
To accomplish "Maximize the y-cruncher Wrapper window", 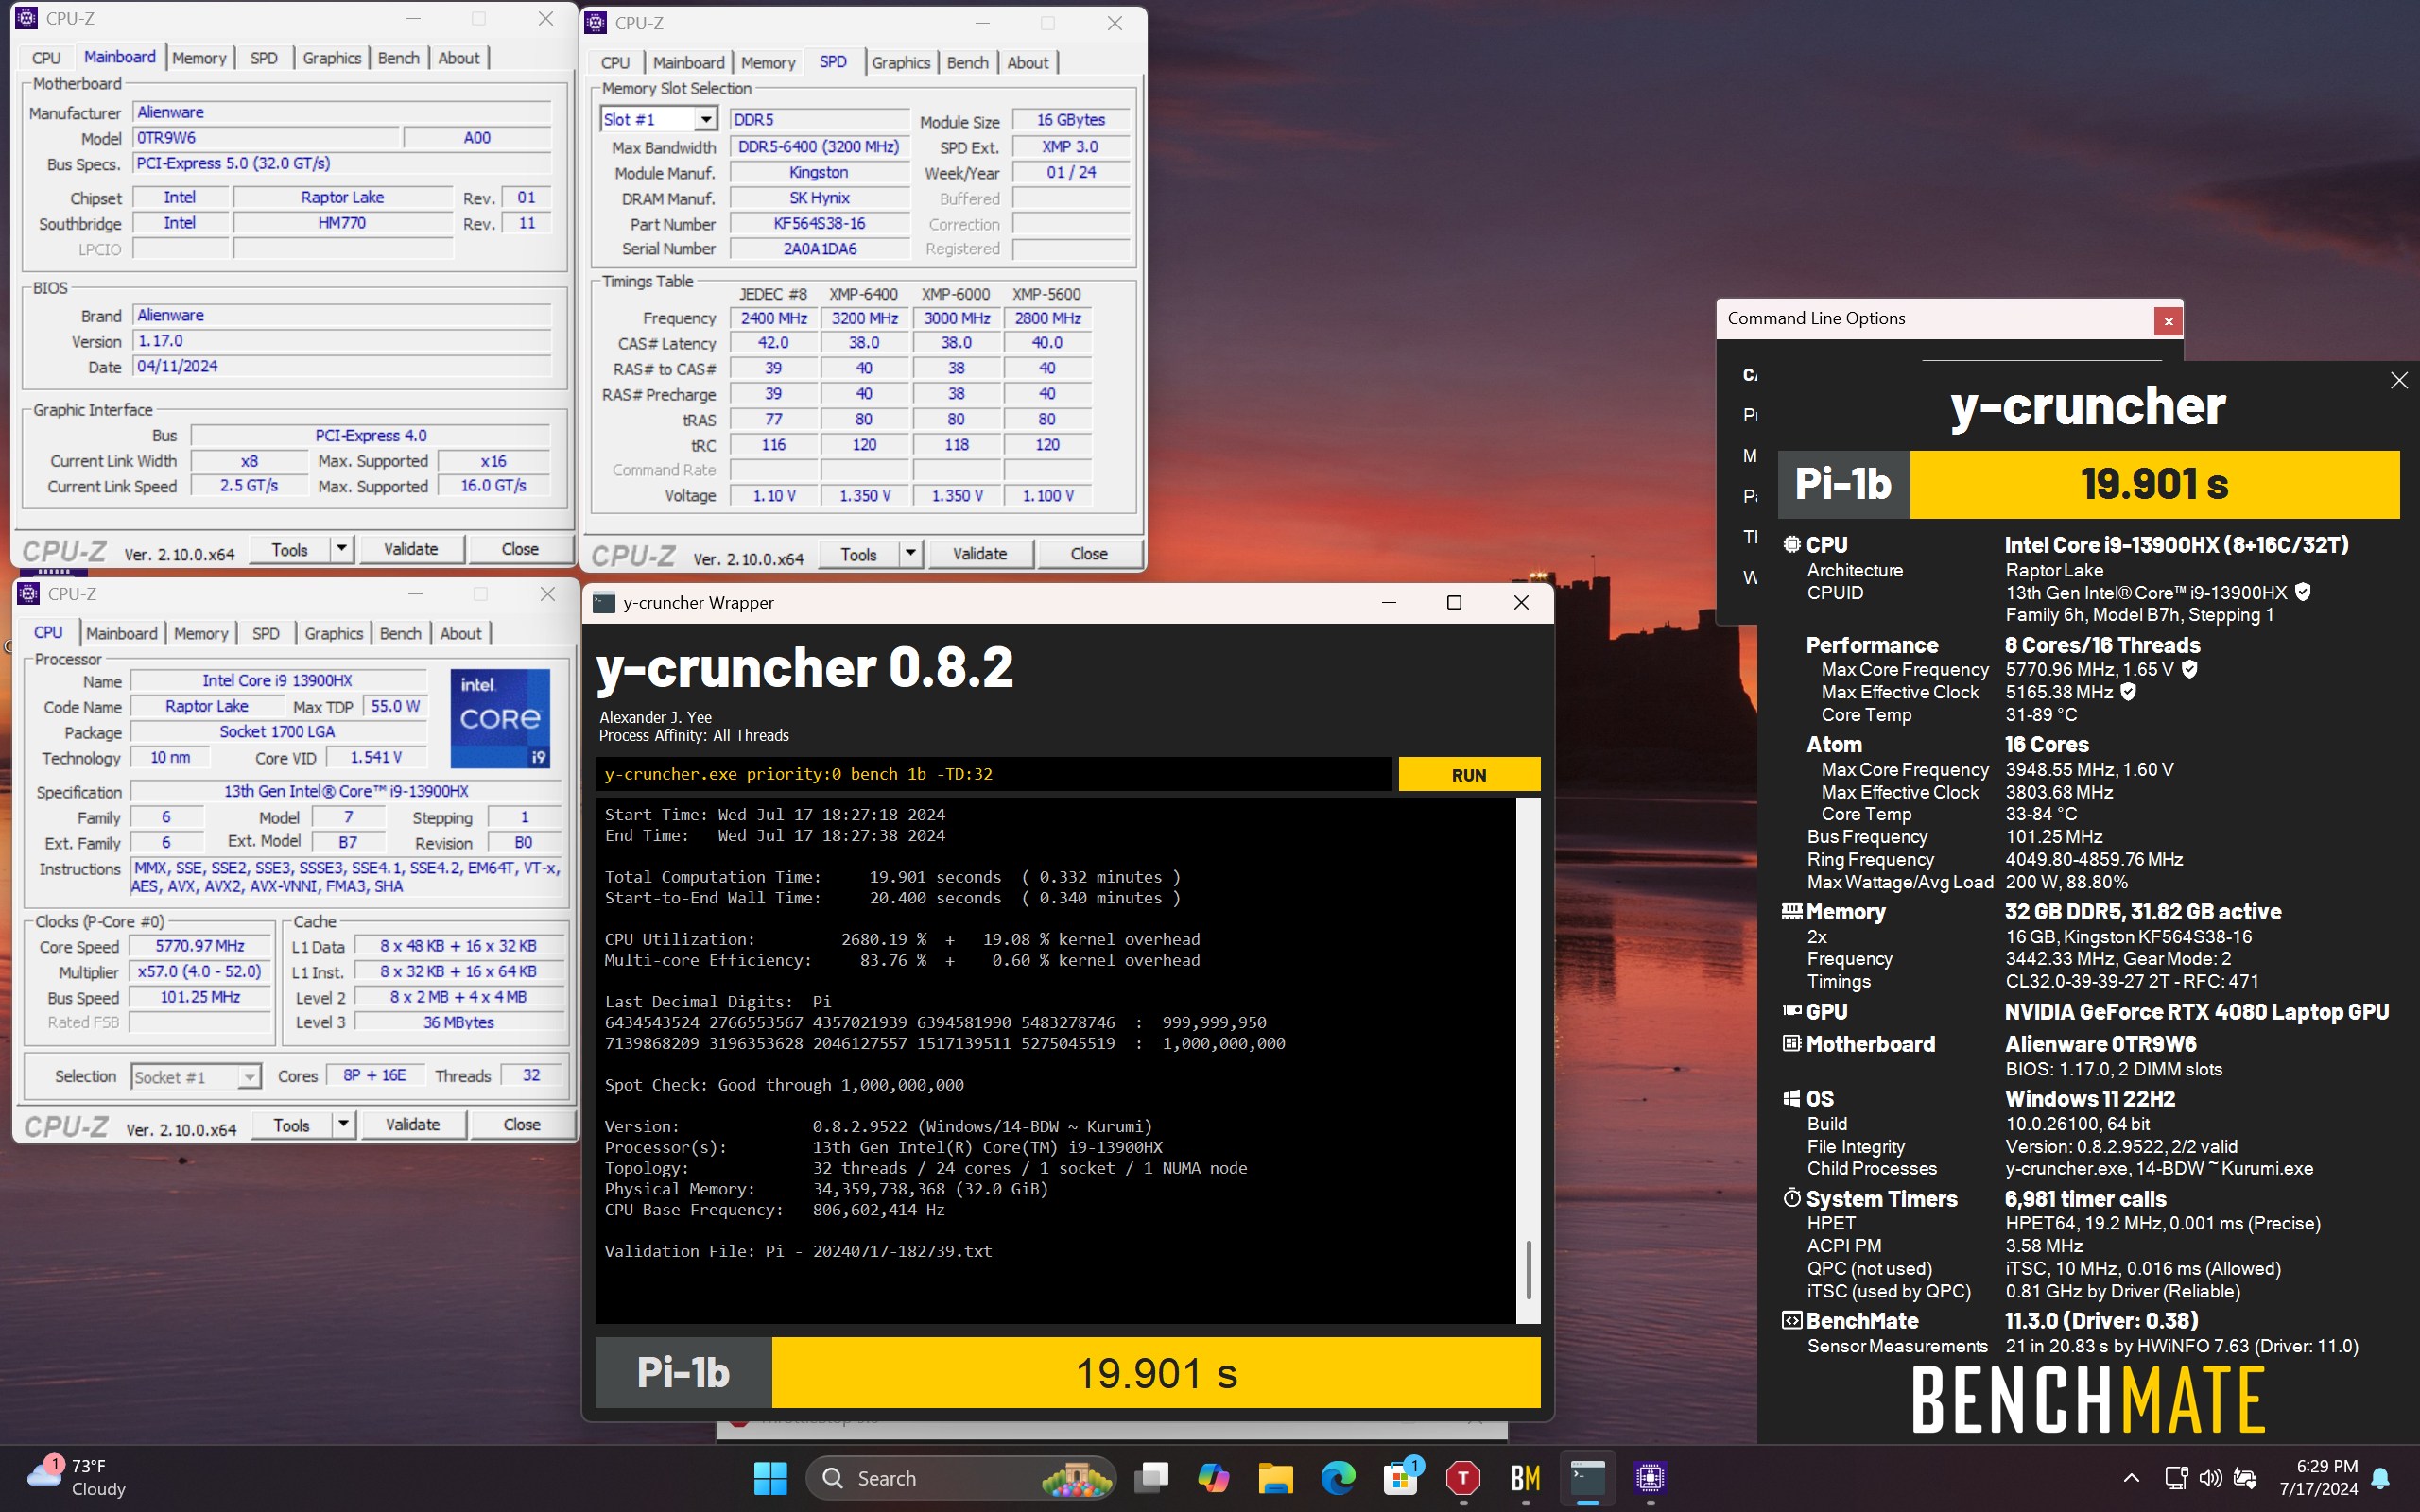I will point(1454,602).
